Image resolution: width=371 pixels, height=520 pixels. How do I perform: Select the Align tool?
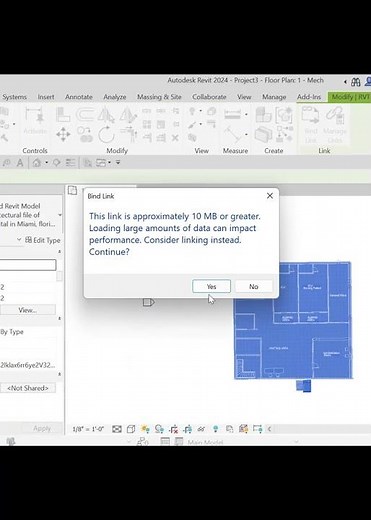tap(63, 115)
